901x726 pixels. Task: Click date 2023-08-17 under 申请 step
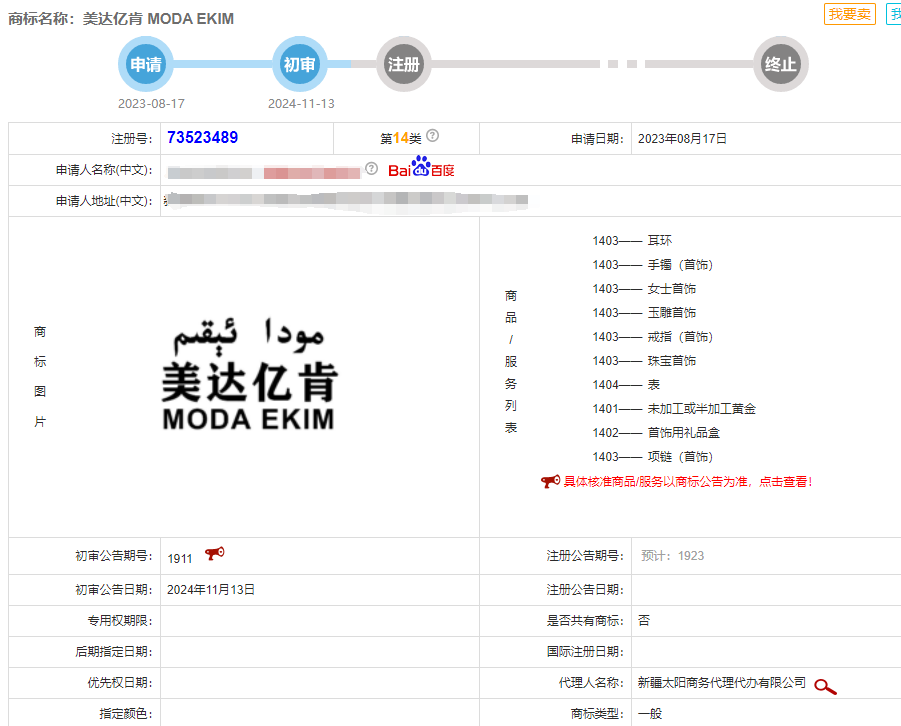151,103
